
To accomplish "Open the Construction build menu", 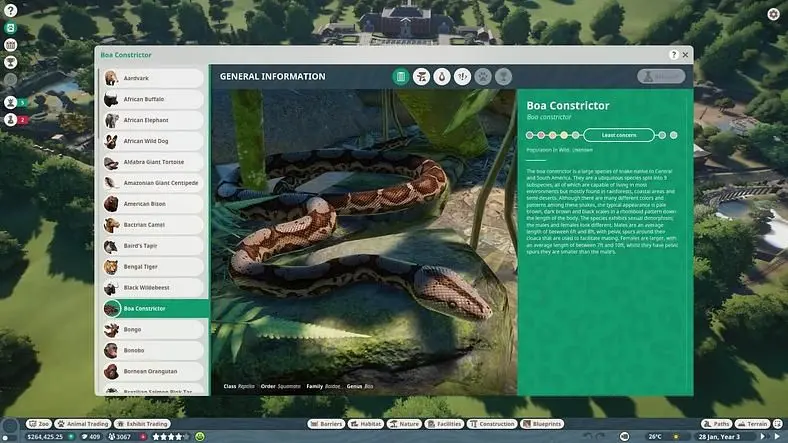I will [492, 424].
